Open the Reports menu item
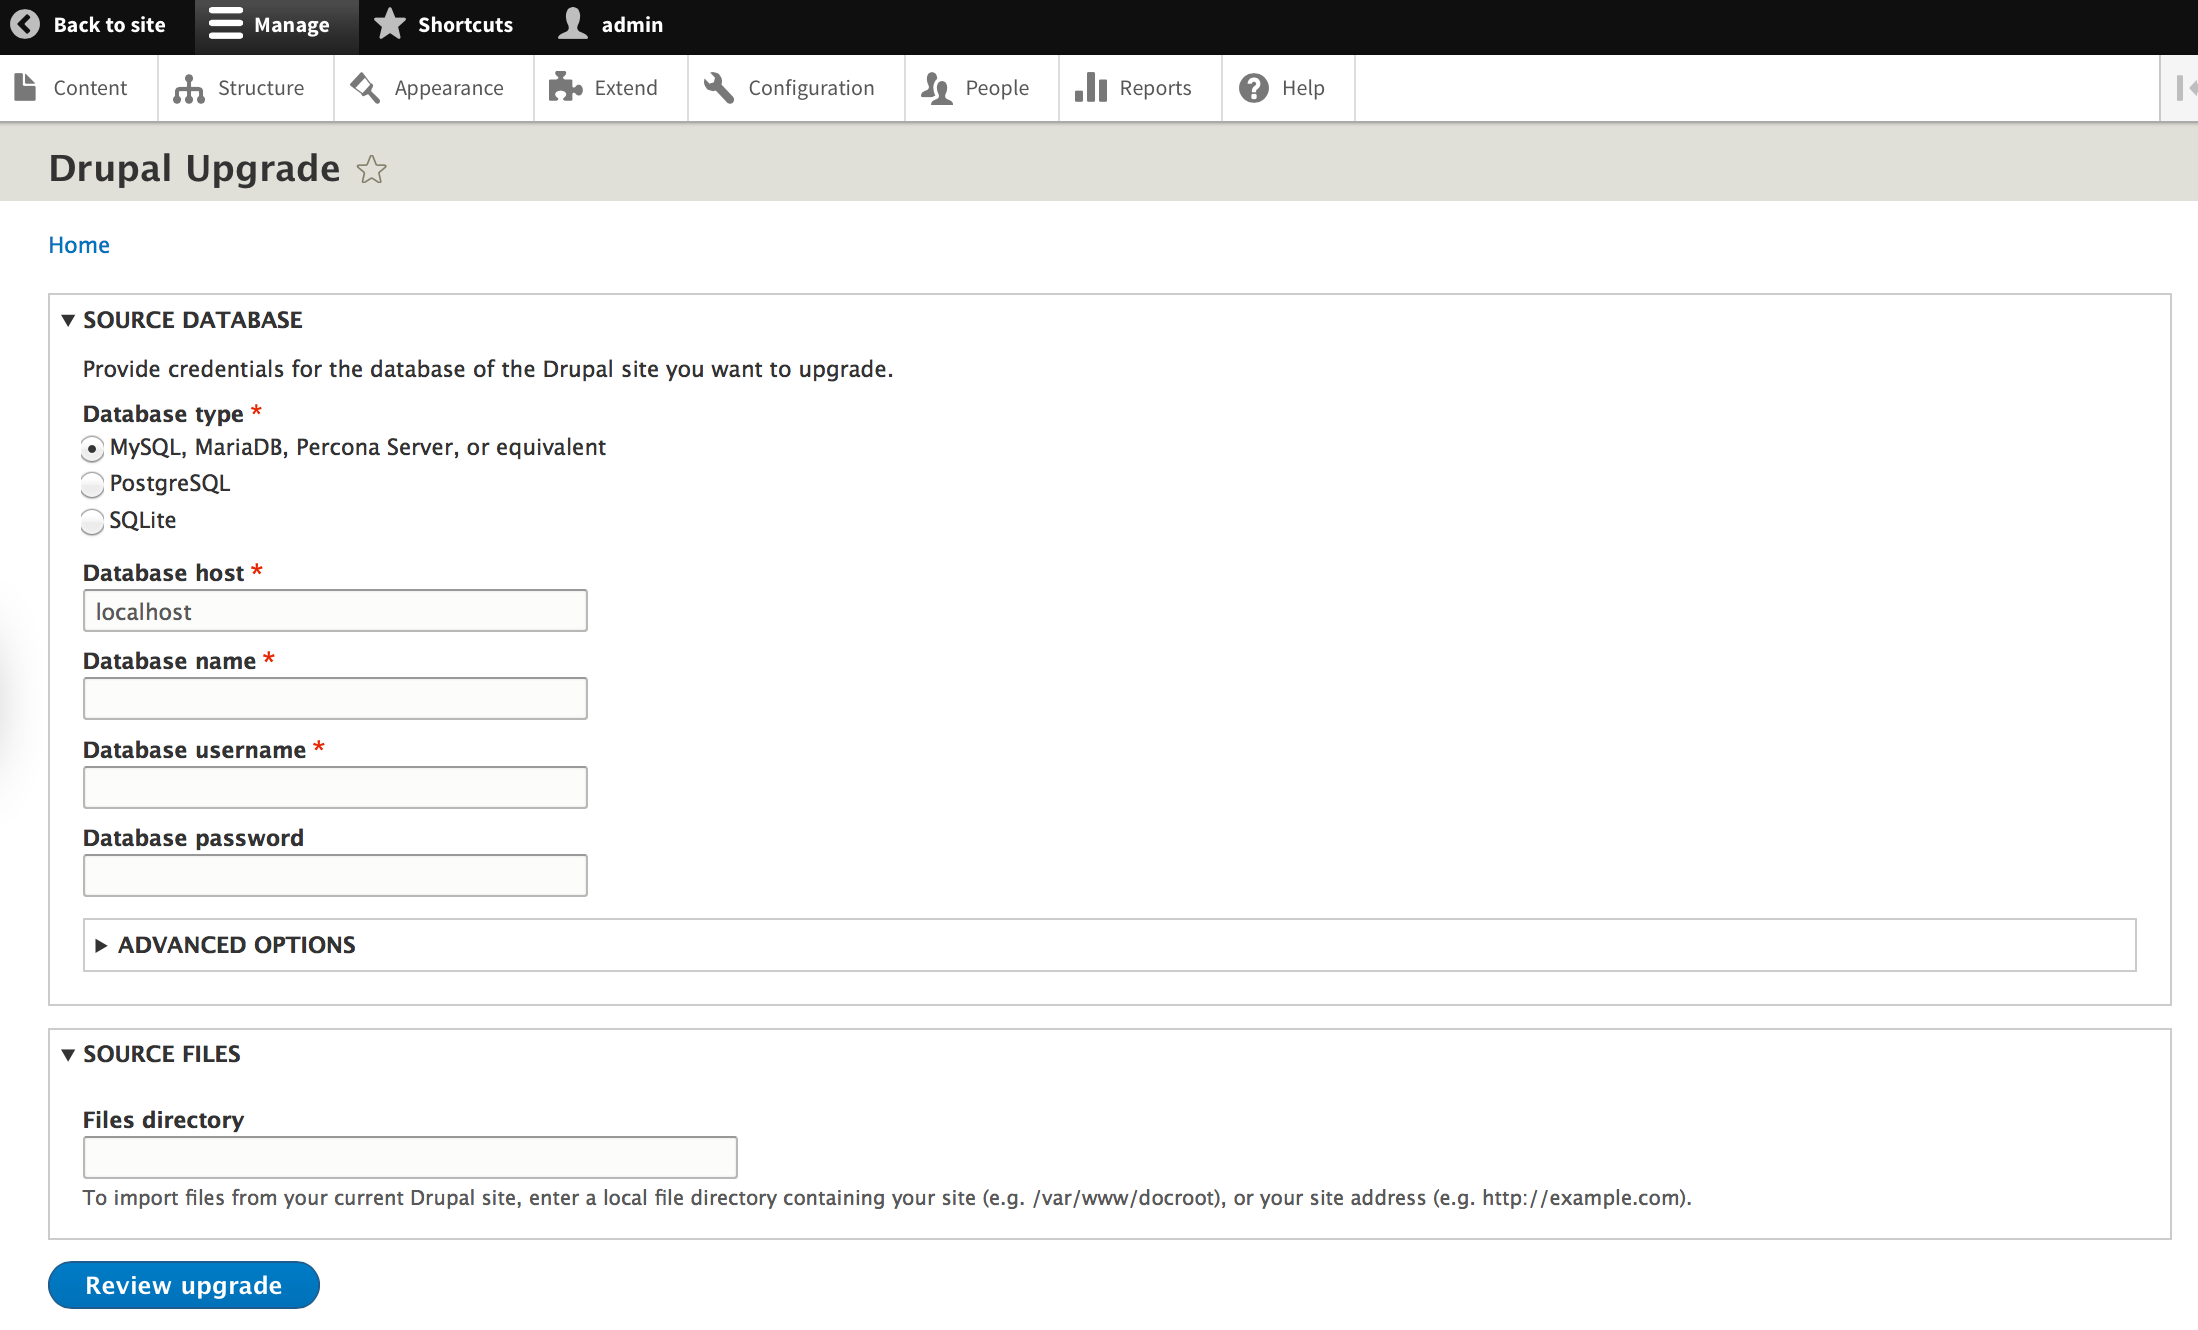Image resolution: width=2198 pixels, height=1330 pixels. [1141, 88]
